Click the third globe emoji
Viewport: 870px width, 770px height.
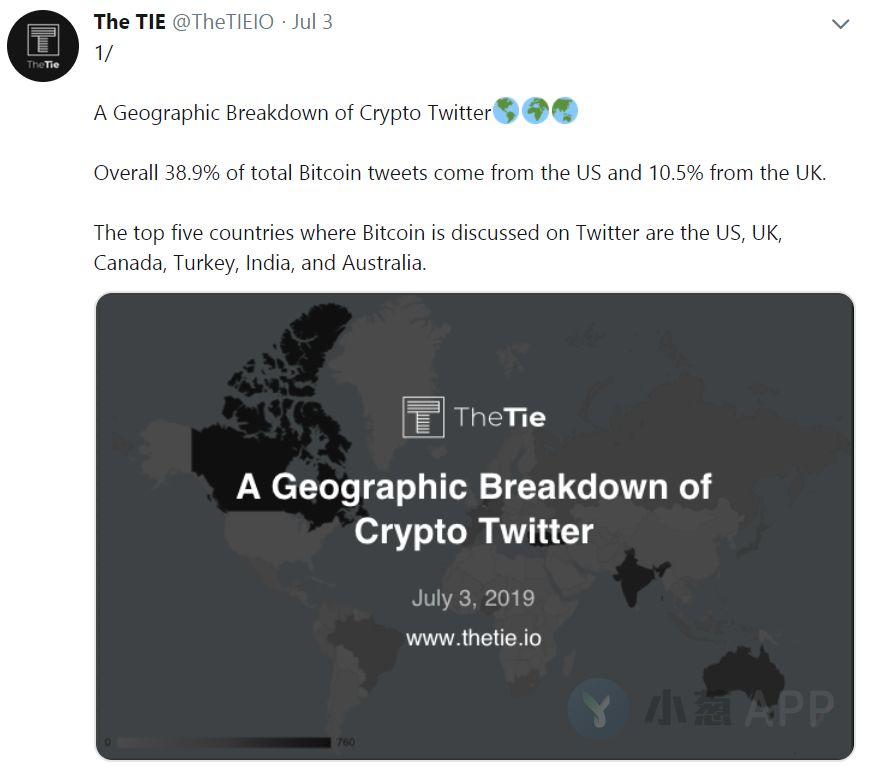point(564,111)
